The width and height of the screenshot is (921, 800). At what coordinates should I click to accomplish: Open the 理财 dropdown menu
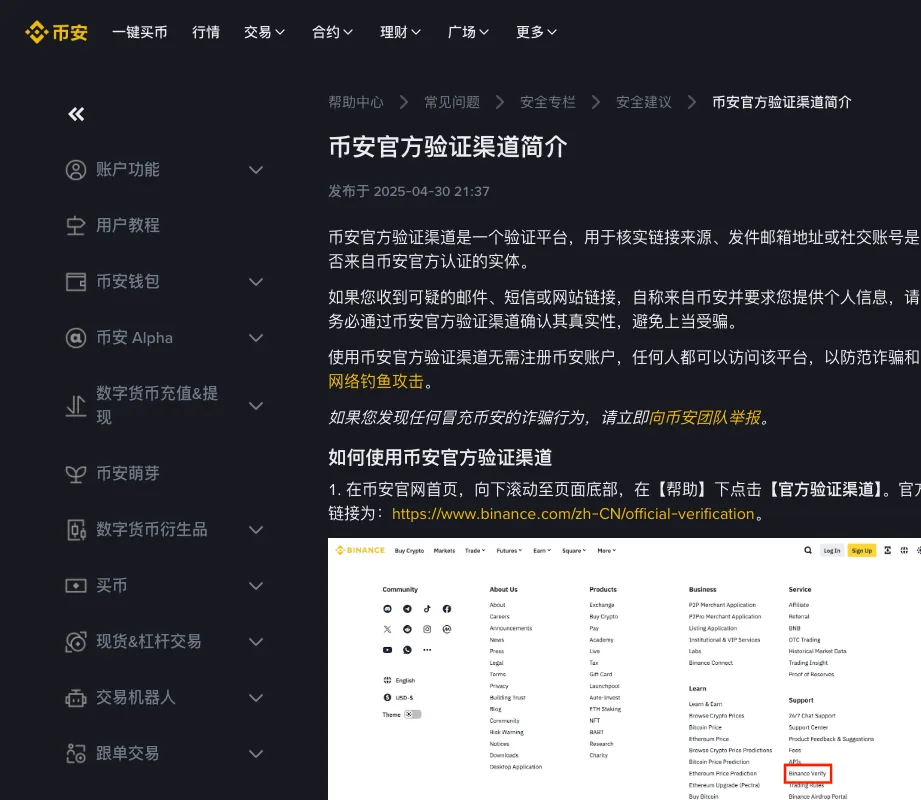coord(400,32)
